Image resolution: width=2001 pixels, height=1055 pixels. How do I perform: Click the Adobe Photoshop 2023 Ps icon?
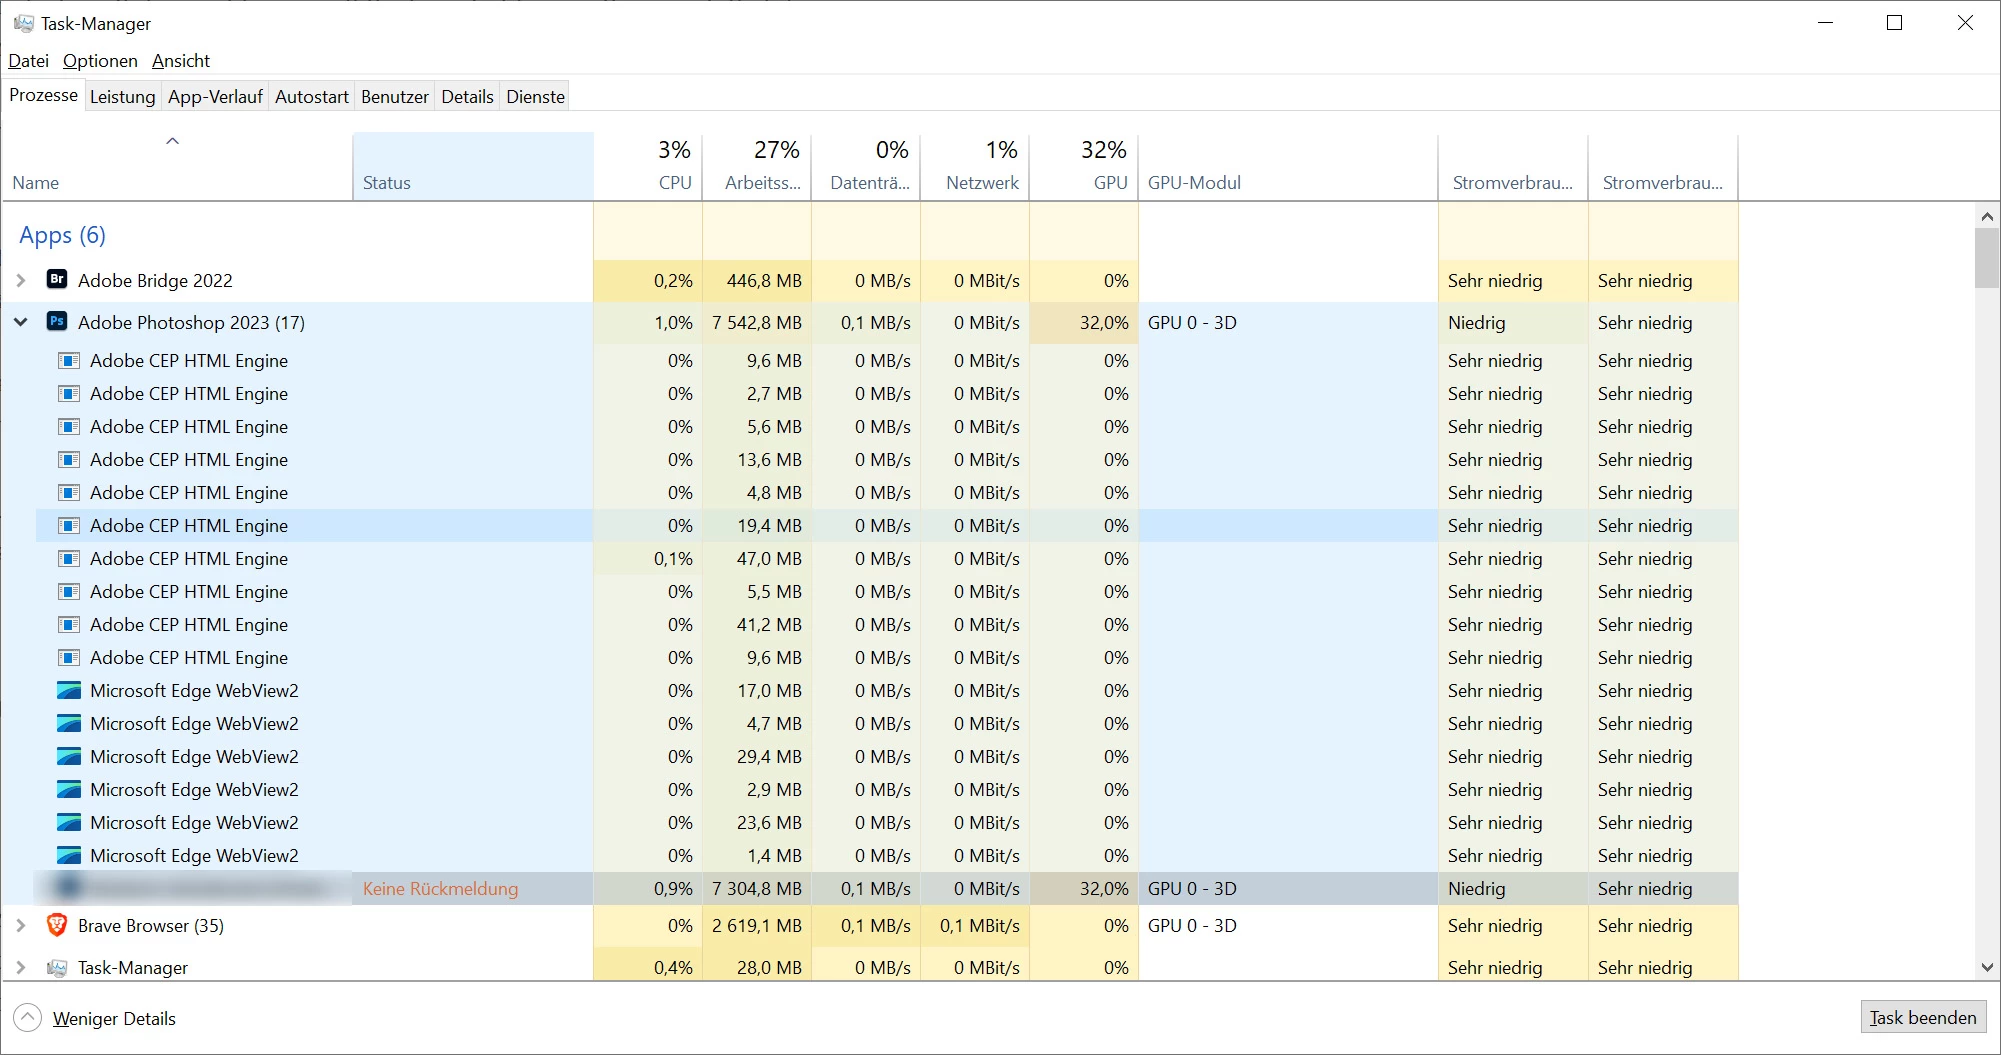tap(57, 322)
